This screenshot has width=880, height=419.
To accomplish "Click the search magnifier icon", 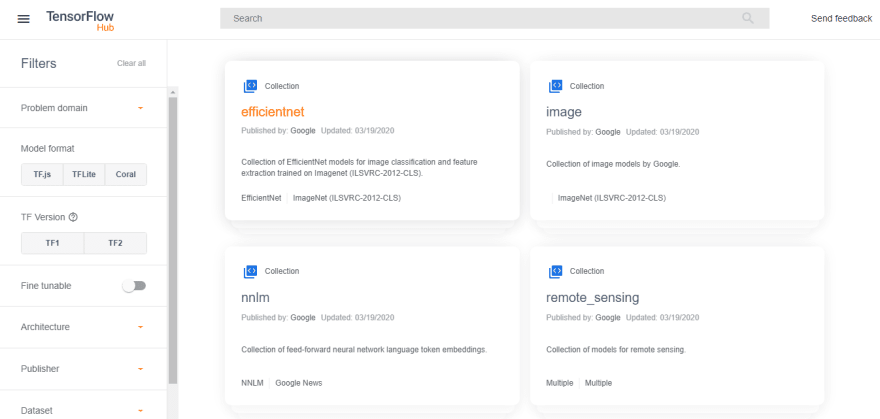I will click(x=748, y=19).
